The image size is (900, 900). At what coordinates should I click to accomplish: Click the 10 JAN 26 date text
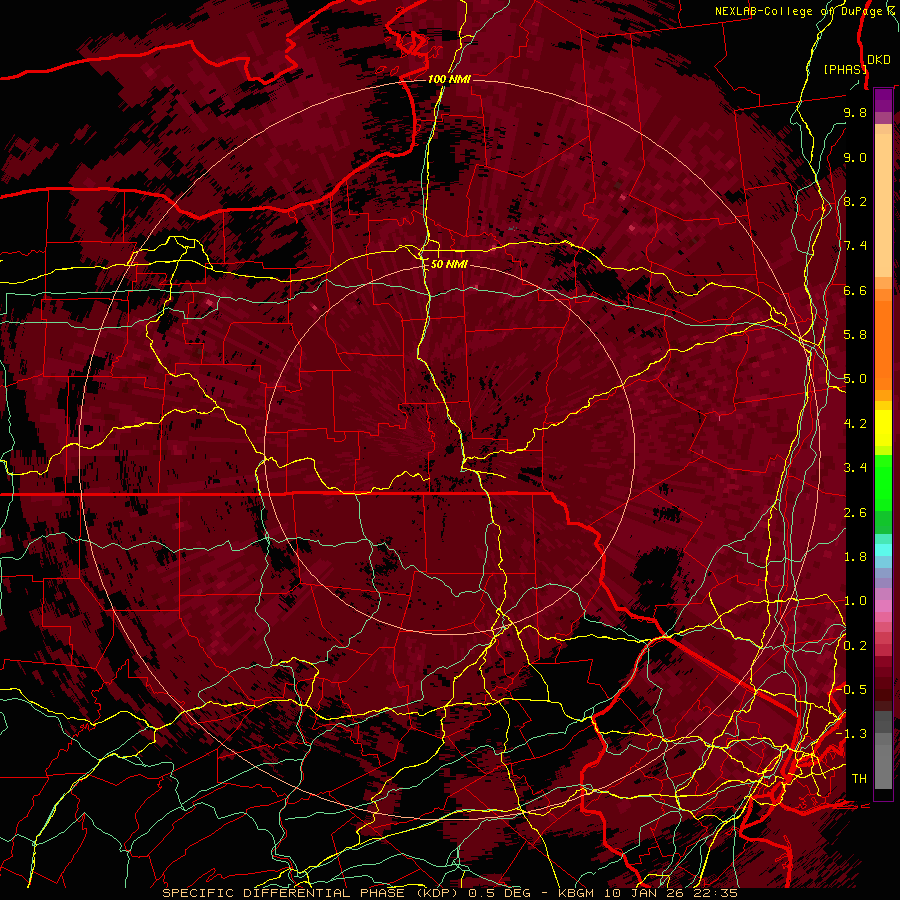point(645,893)
